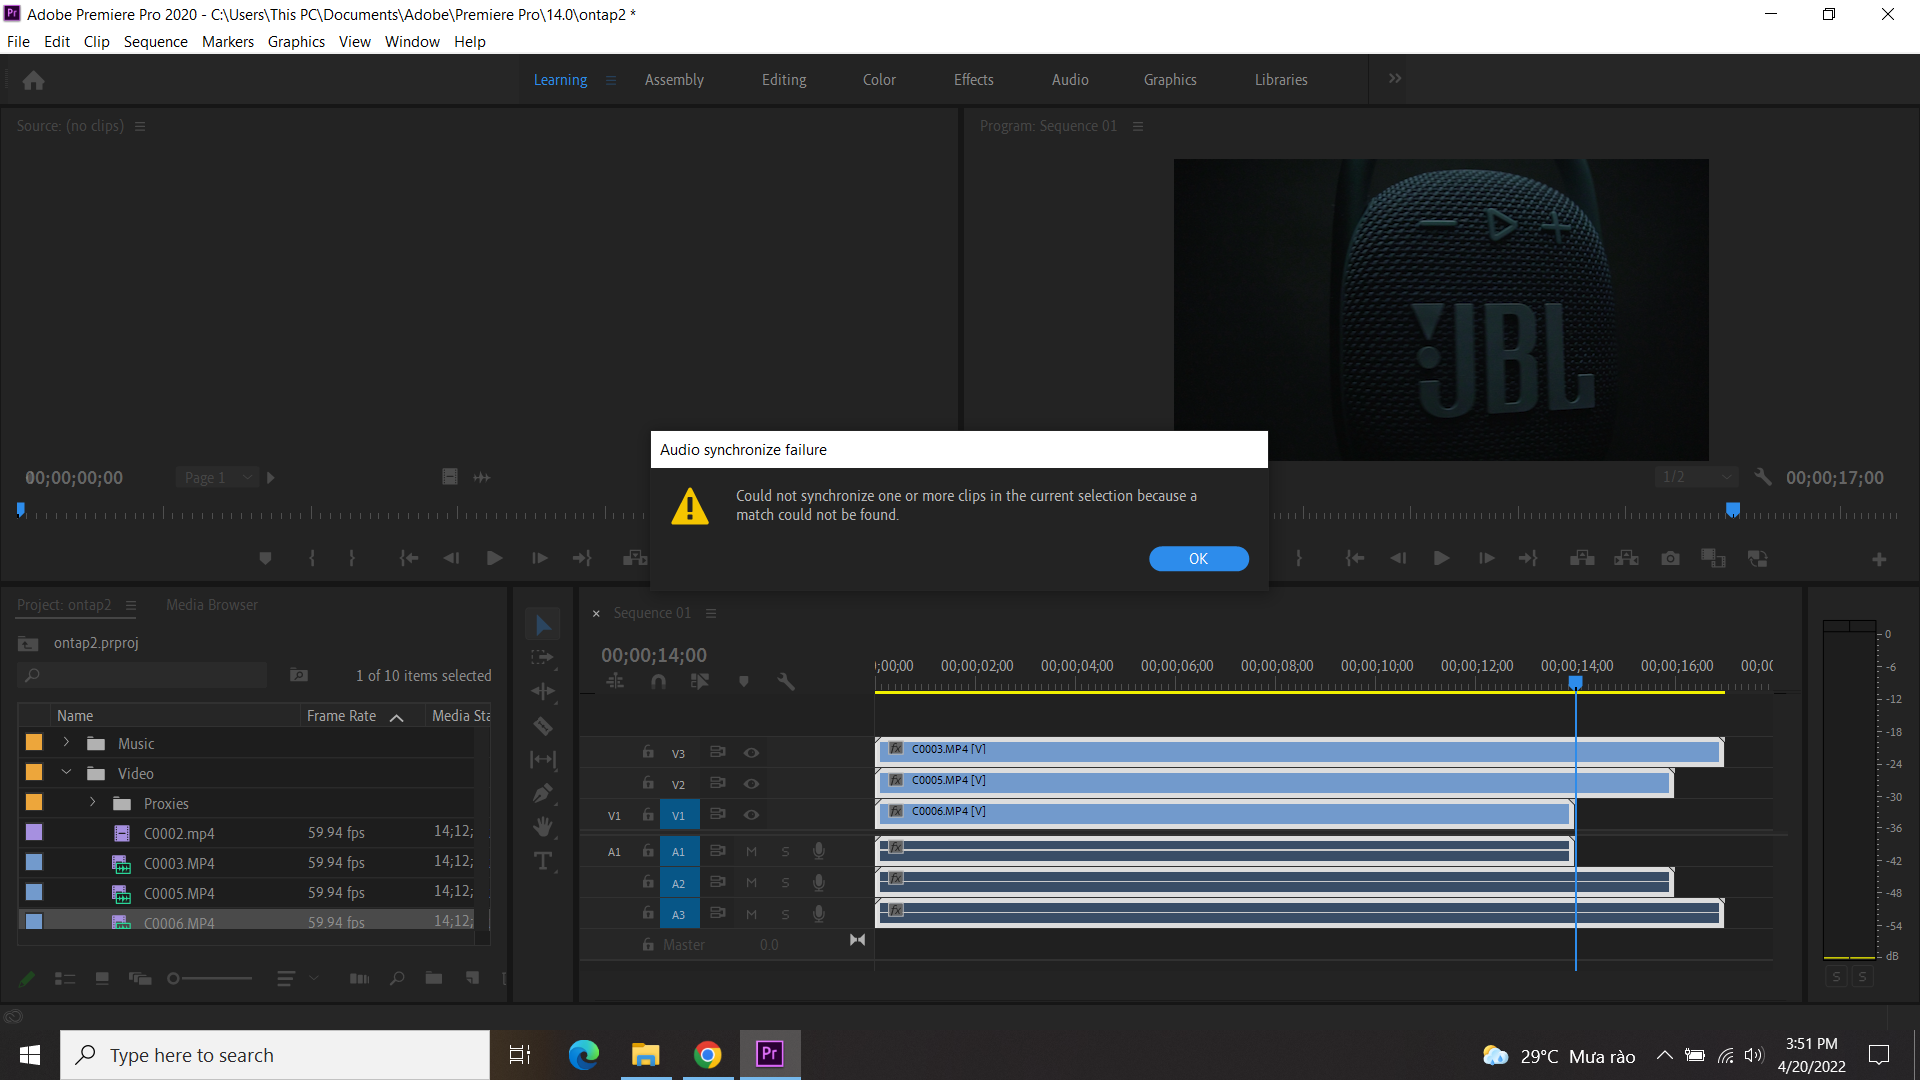
Task: Select the Pen tool
Action: click(x=543, y=794)
